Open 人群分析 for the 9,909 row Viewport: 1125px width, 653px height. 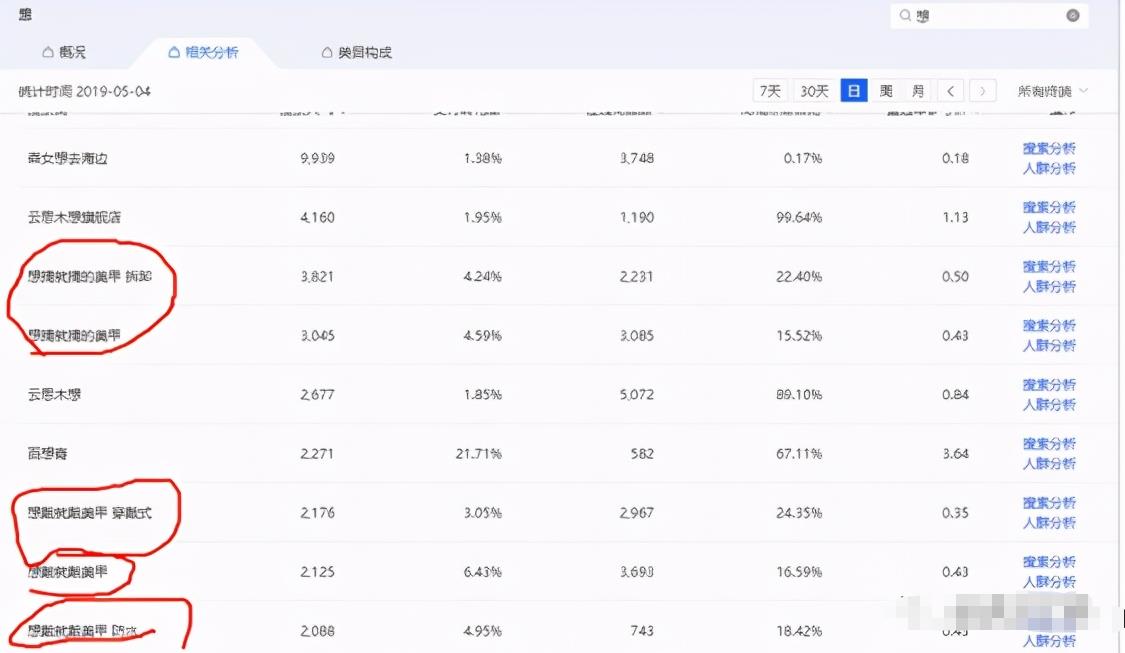click(x=1049, y=169)
